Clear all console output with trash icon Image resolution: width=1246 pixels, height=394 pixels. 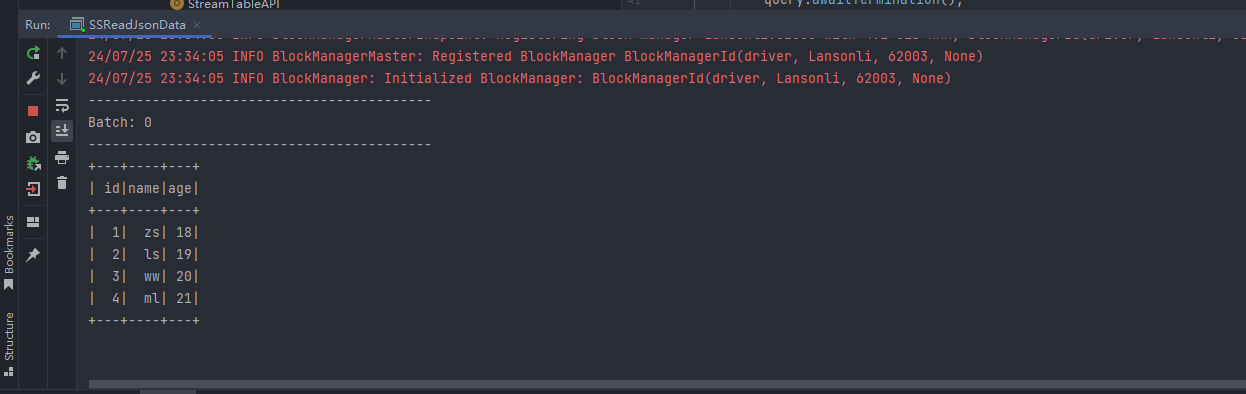coord(62,183)
